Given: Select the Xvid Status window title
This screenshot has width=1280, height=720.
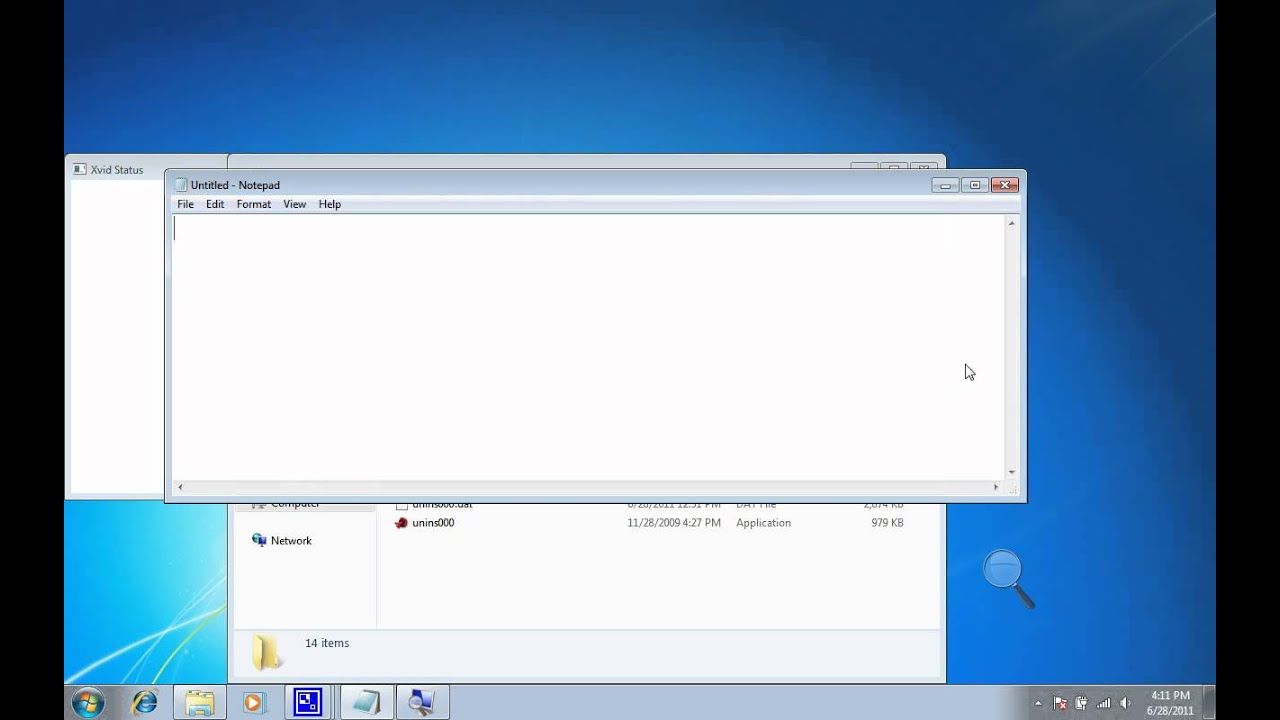Looking at the screenshot, I should (x=117, y=170).
